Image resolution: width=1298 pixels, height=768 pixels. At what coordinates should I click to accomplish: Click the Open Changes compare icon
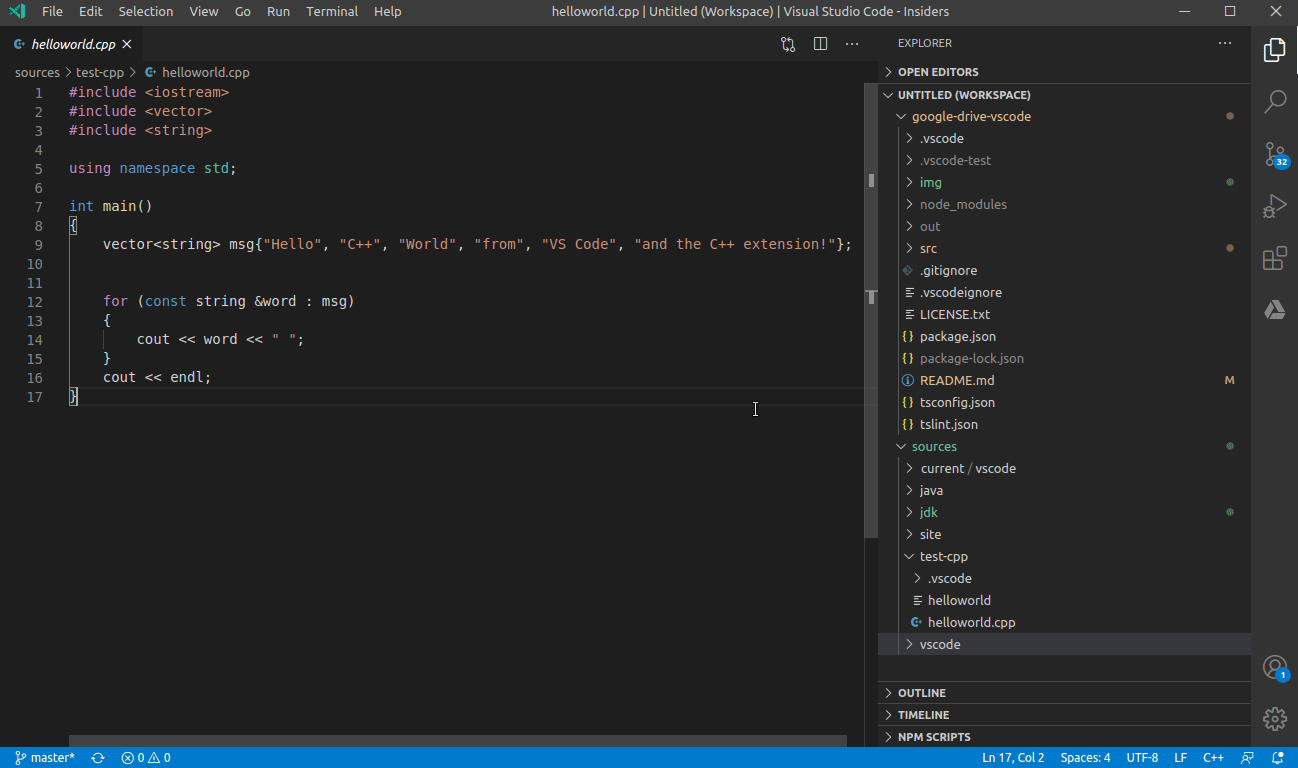tap(788, 44)
